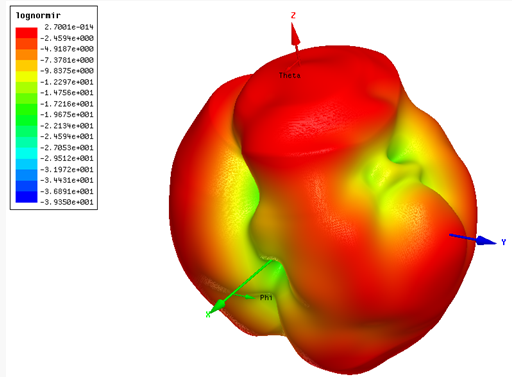Pick the bottom dark blue legend swatch
The width and height of the screenshot is (512, 377).
point(26,197)
